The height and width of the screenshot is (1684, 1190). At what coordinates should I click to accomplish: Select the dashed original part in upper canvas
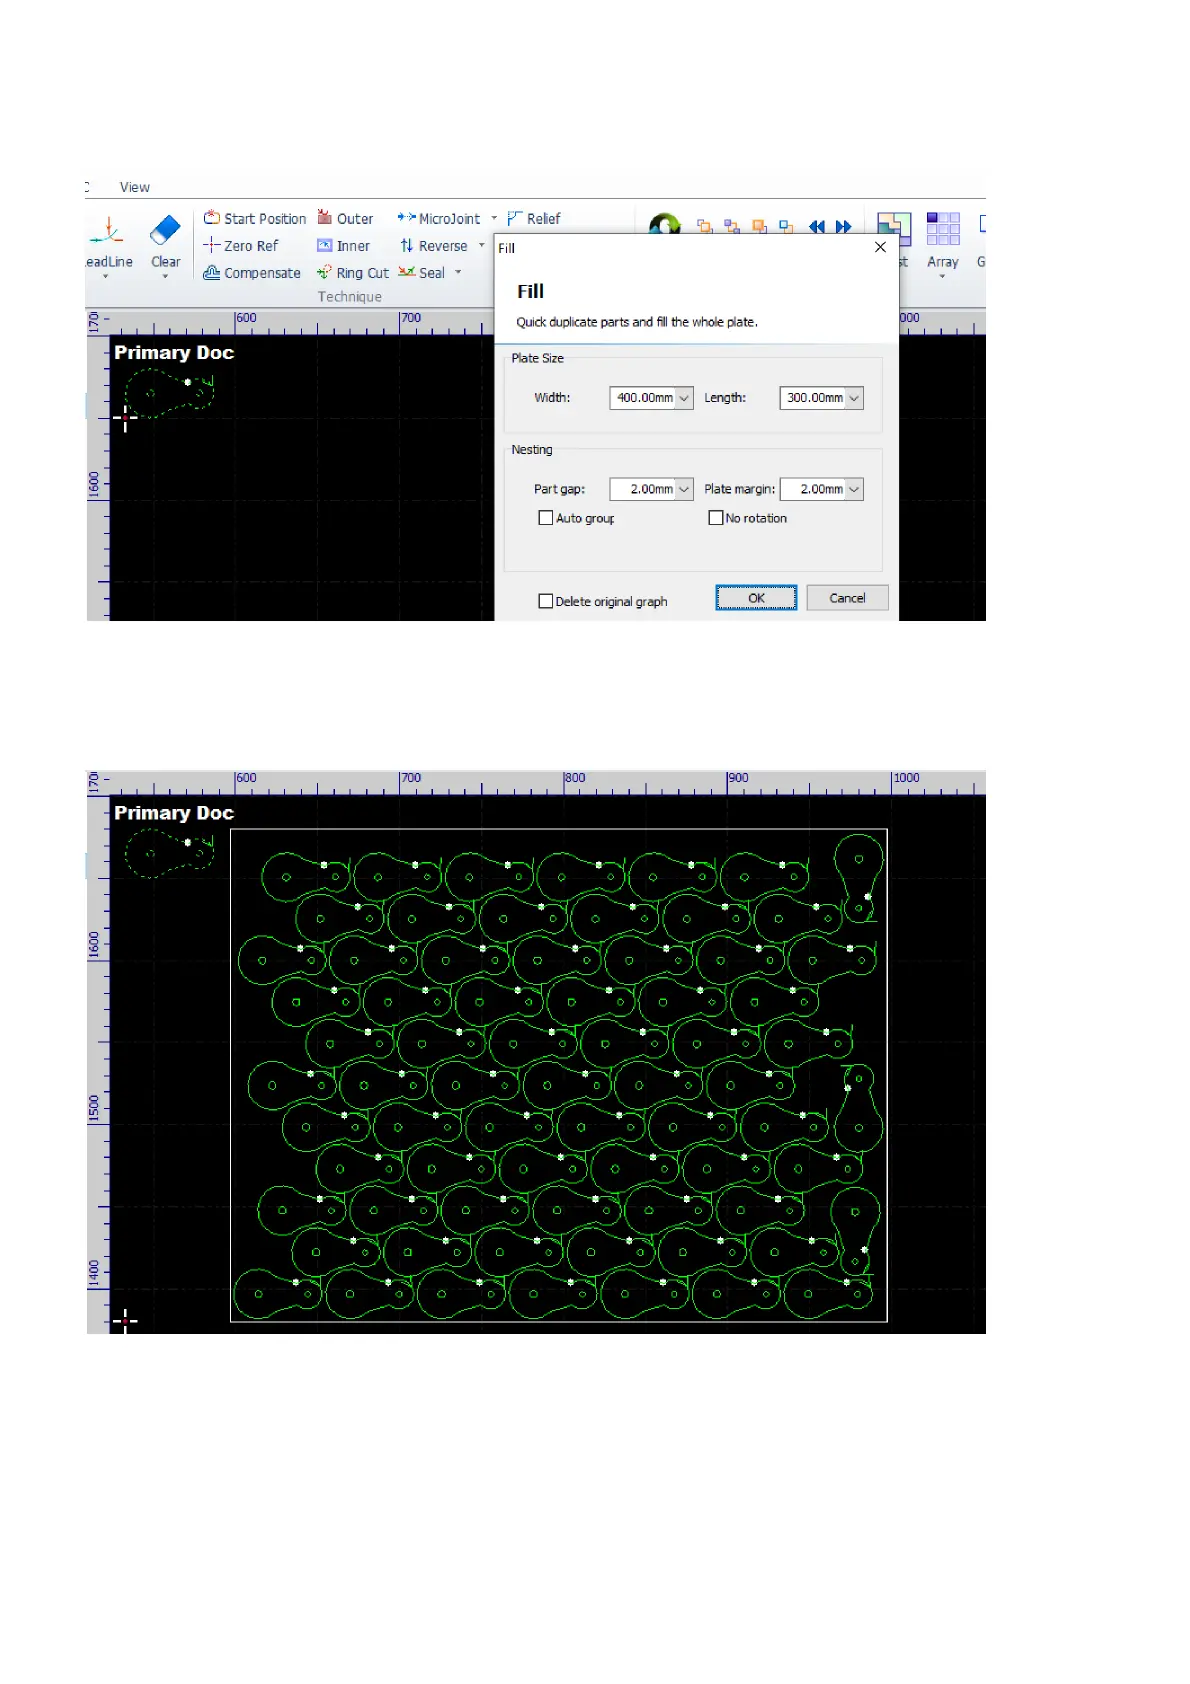pos(169,393)
